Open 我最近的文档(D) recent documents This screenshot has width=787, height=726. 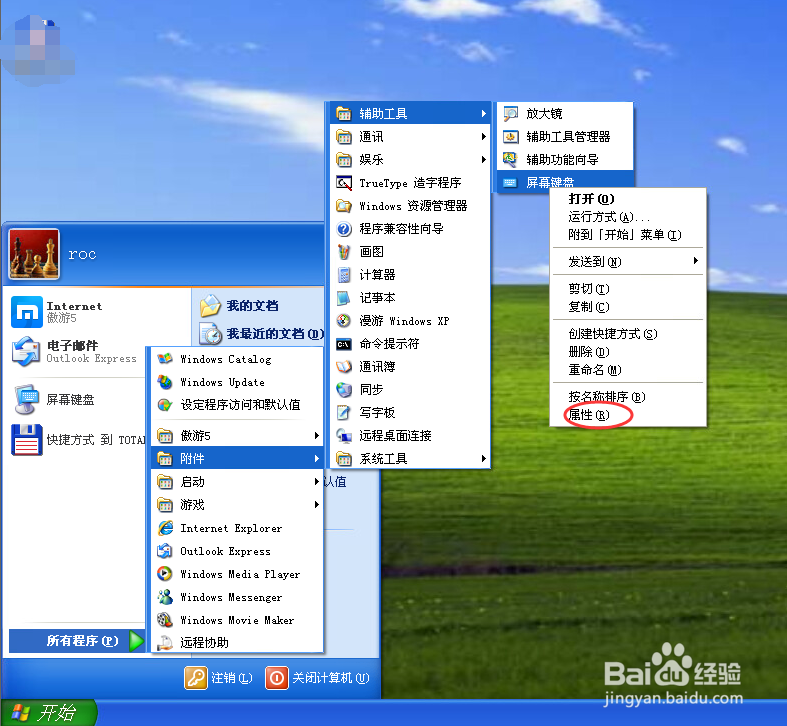tap(261, 334)
